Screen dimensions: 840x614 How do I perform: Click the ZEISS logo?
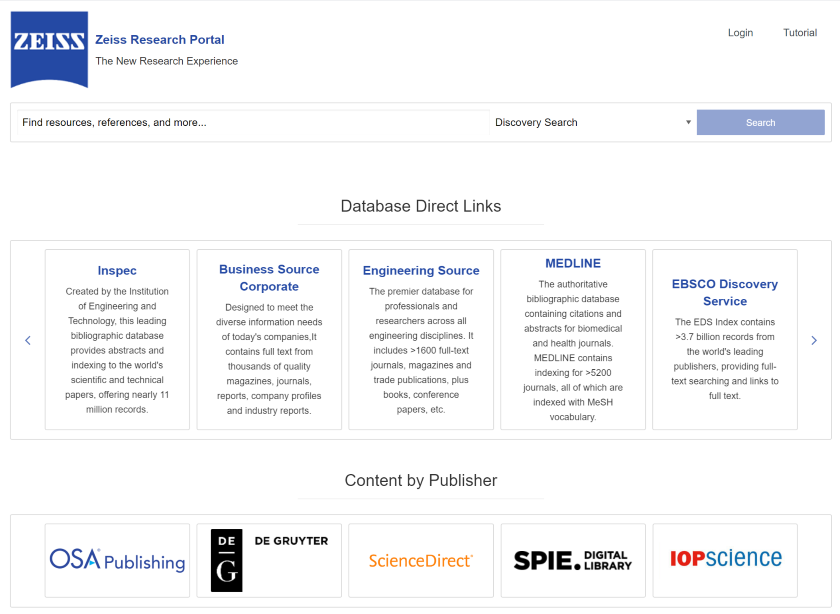pos(49,49)
